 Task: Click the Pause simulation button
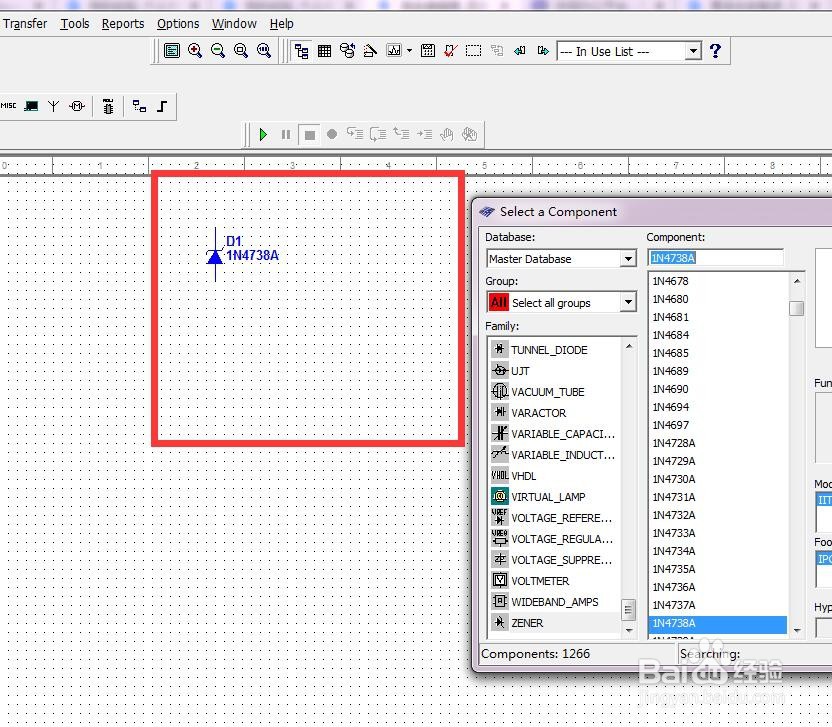[x=286, y=134]
